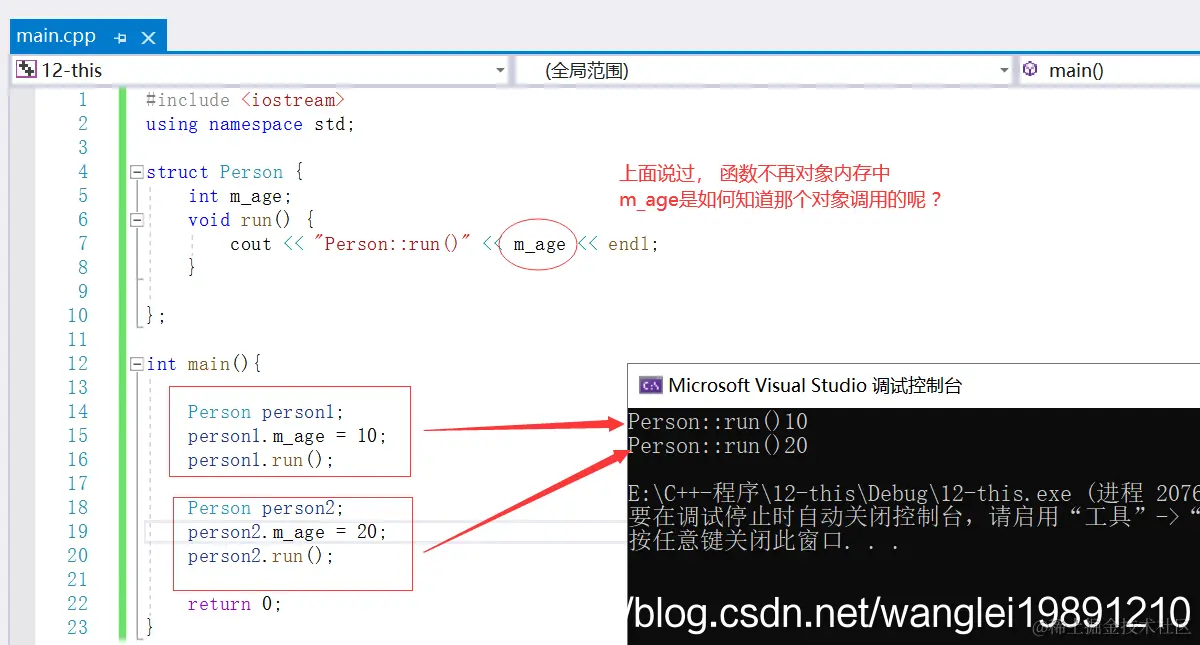1200x645 pixels.
Task: Click the Microsoft Visual Studio 调试控制台 title
Action: pyautogui.click(x=815, y=386)
